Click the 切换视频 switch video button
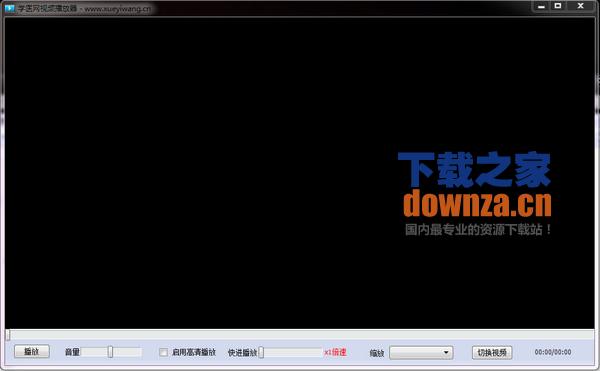This screenshot has height=371, width=600. [492, 353]
